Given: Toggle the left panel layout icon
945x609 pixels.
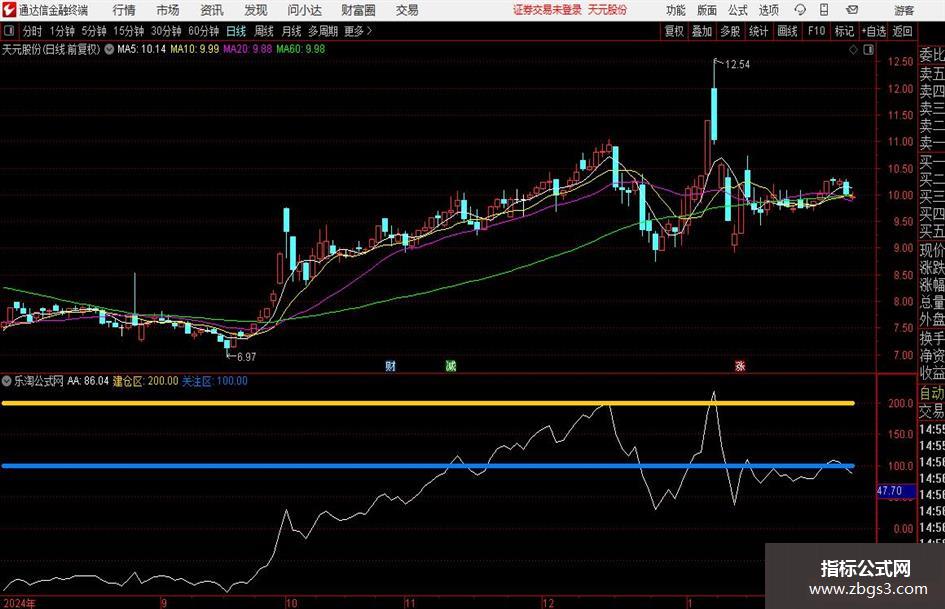Looking at the screenshot, I should (8, 31).
